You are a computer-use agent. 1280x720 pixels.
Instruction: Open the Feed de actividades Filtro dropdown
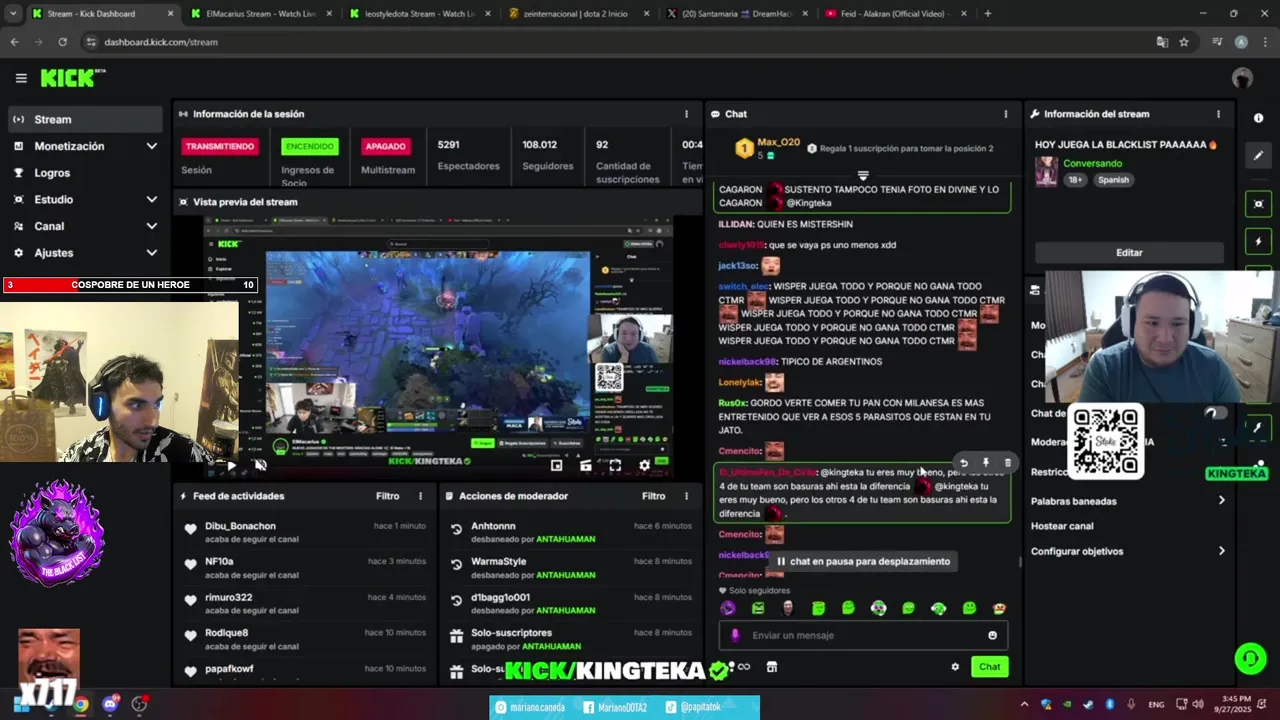(x=387, y=496)
